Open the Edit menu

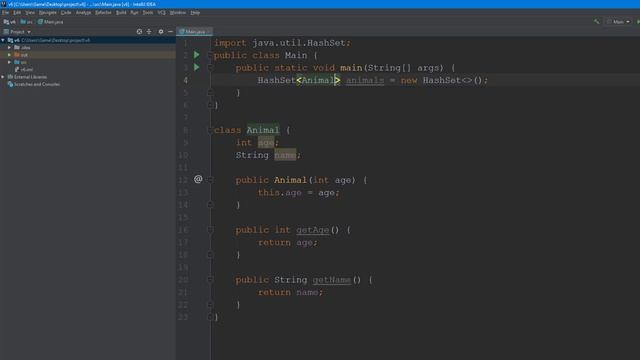(x=17, y=13)
